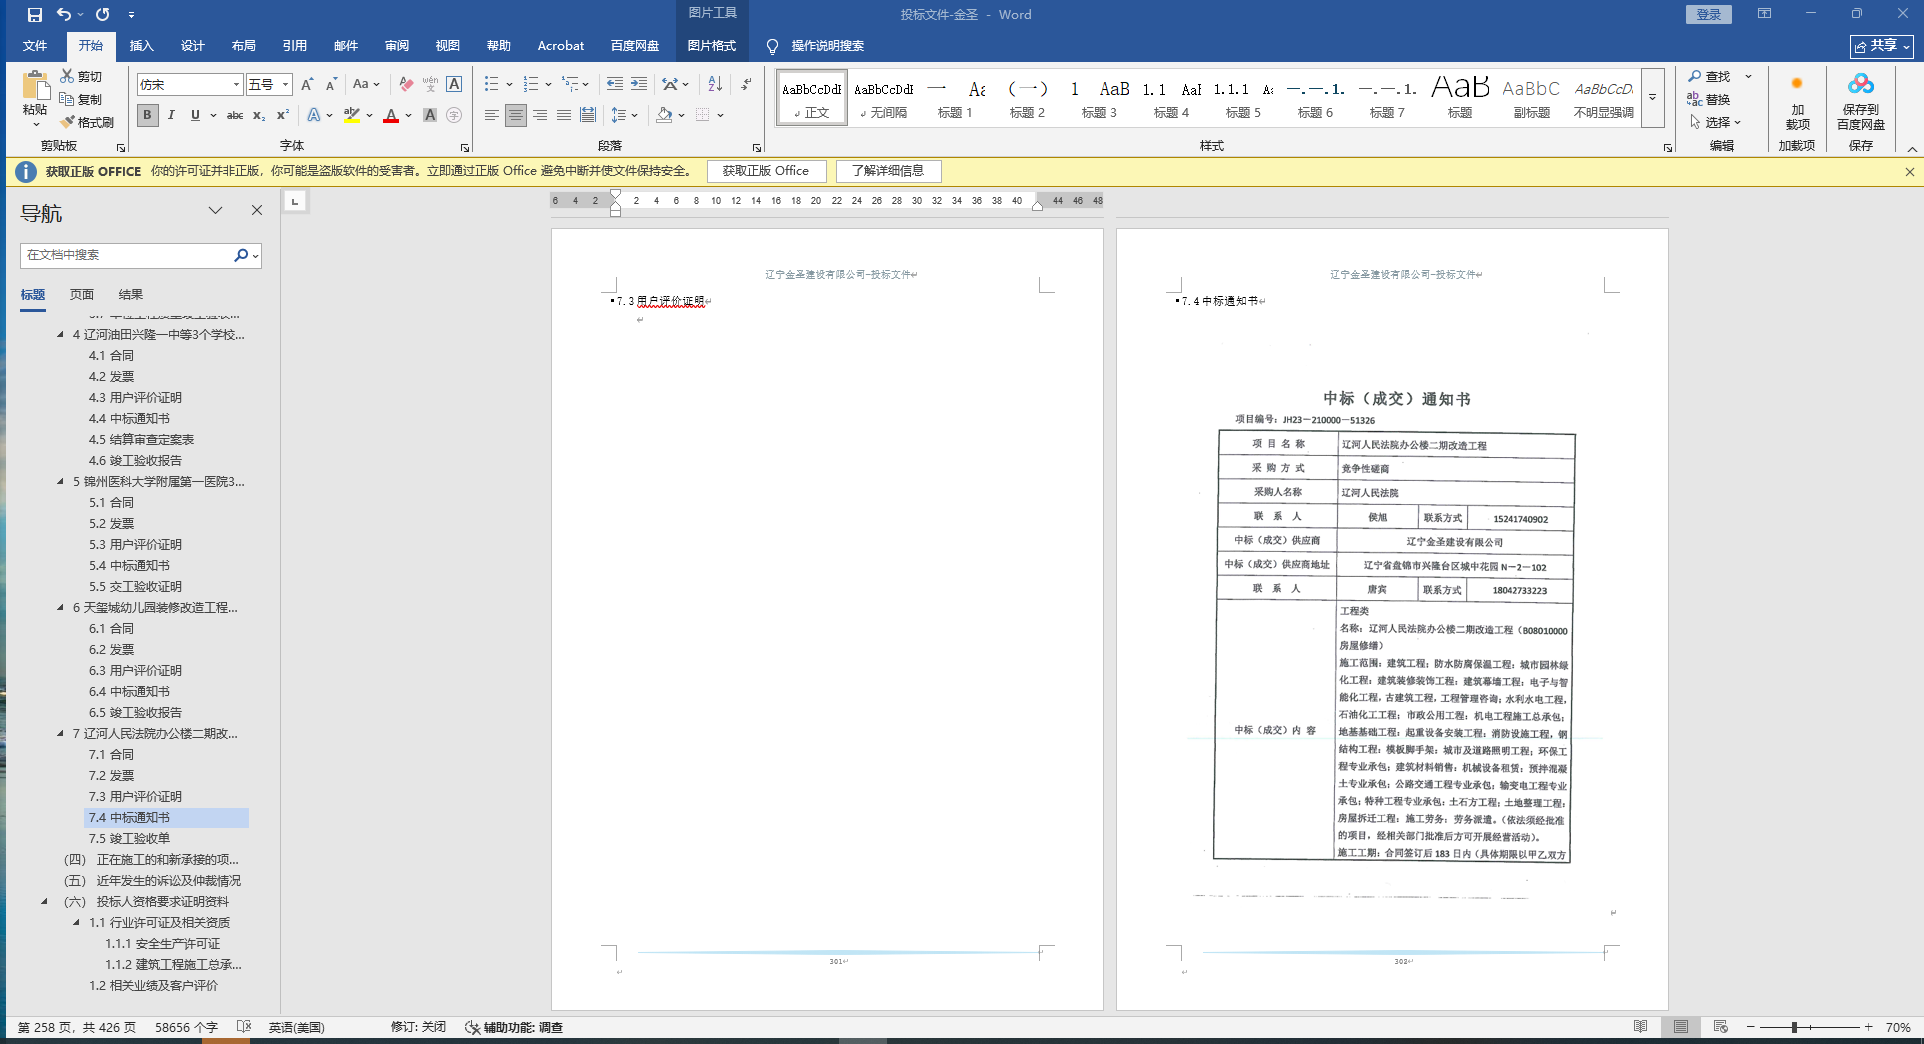Click the 登录 sign-in button
Screen dimensions: 1924x1044
[1709, 14]
